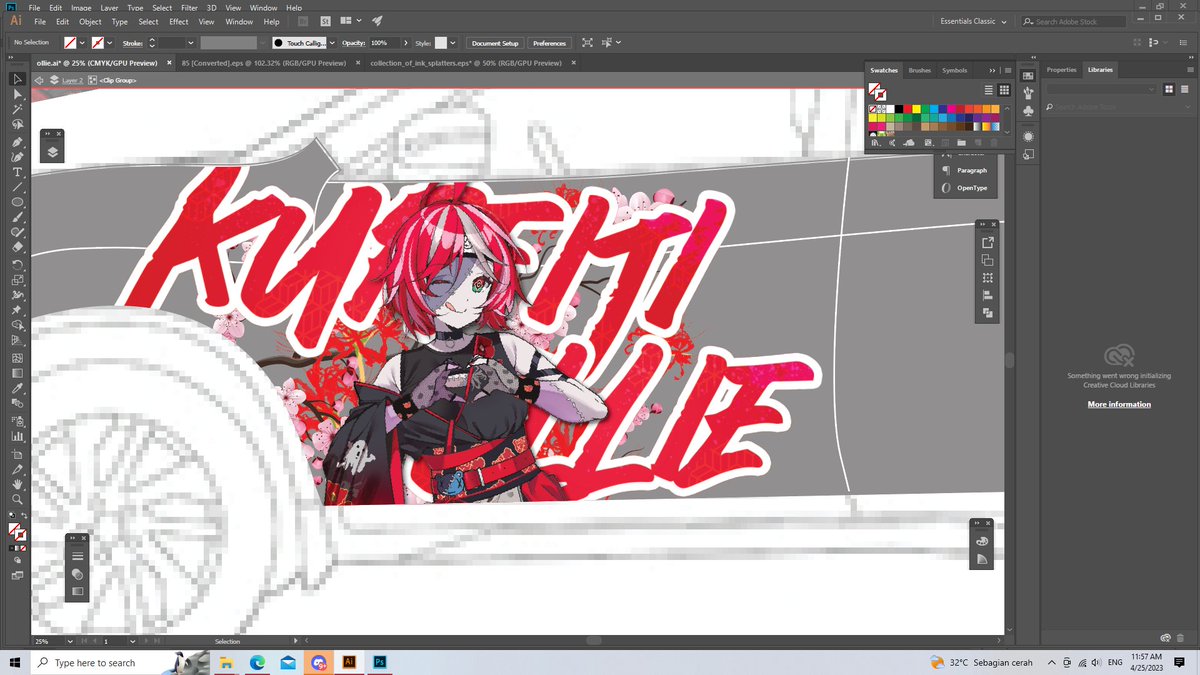Open the Symbols dock icon with club shape
1200x675 pixels.
[x=1029, y=112]
